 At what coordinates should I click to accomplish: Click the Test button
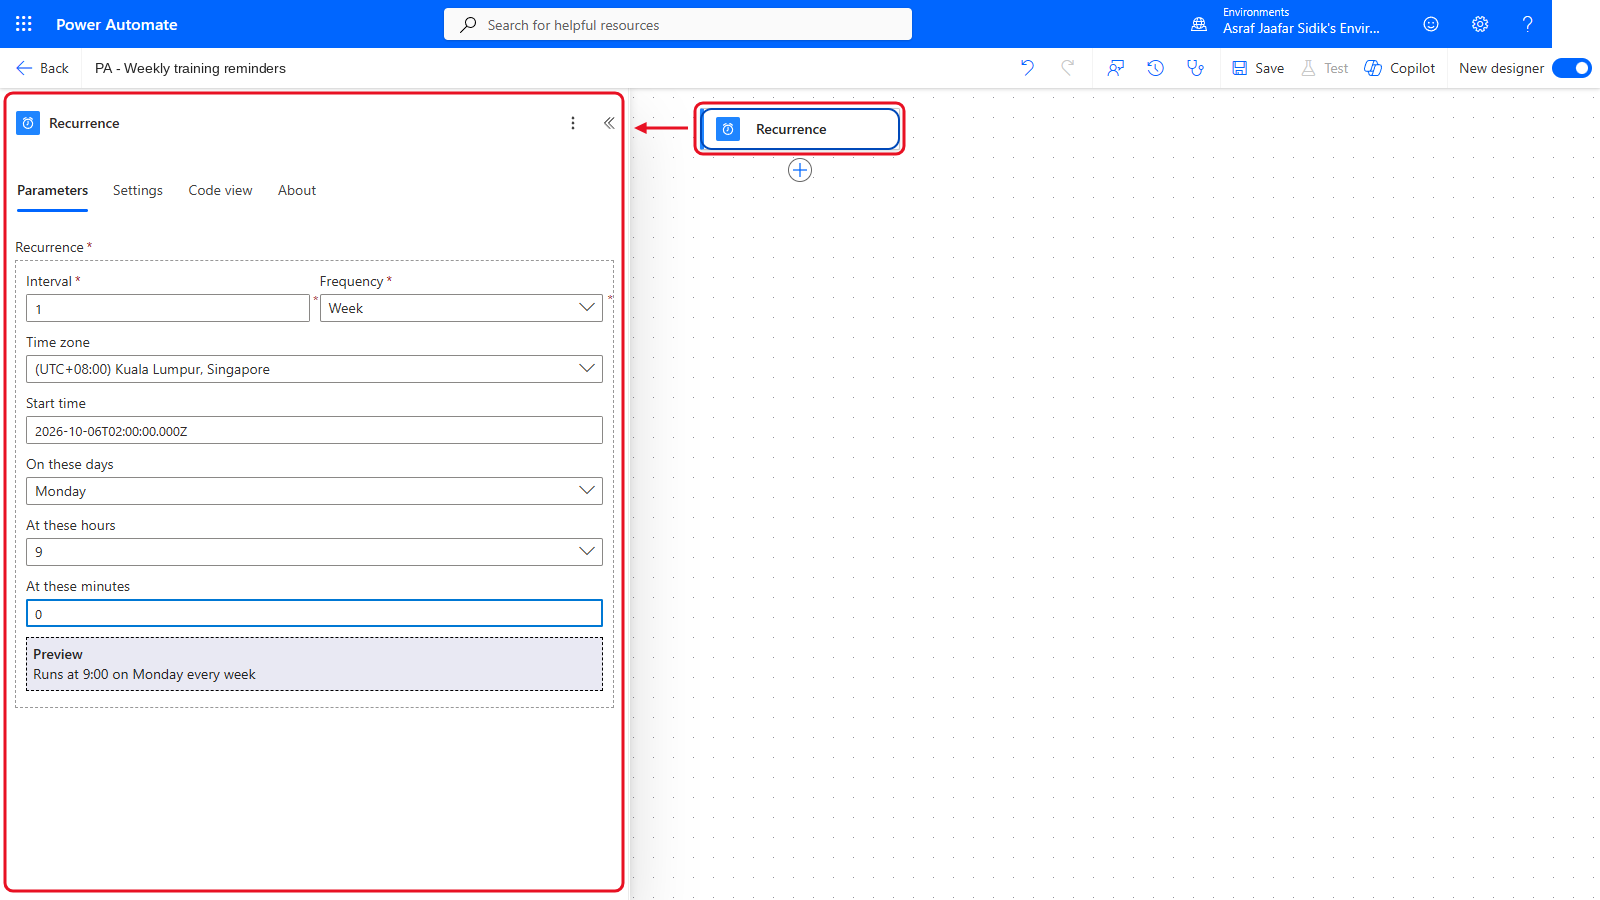tap(1325, 68)
